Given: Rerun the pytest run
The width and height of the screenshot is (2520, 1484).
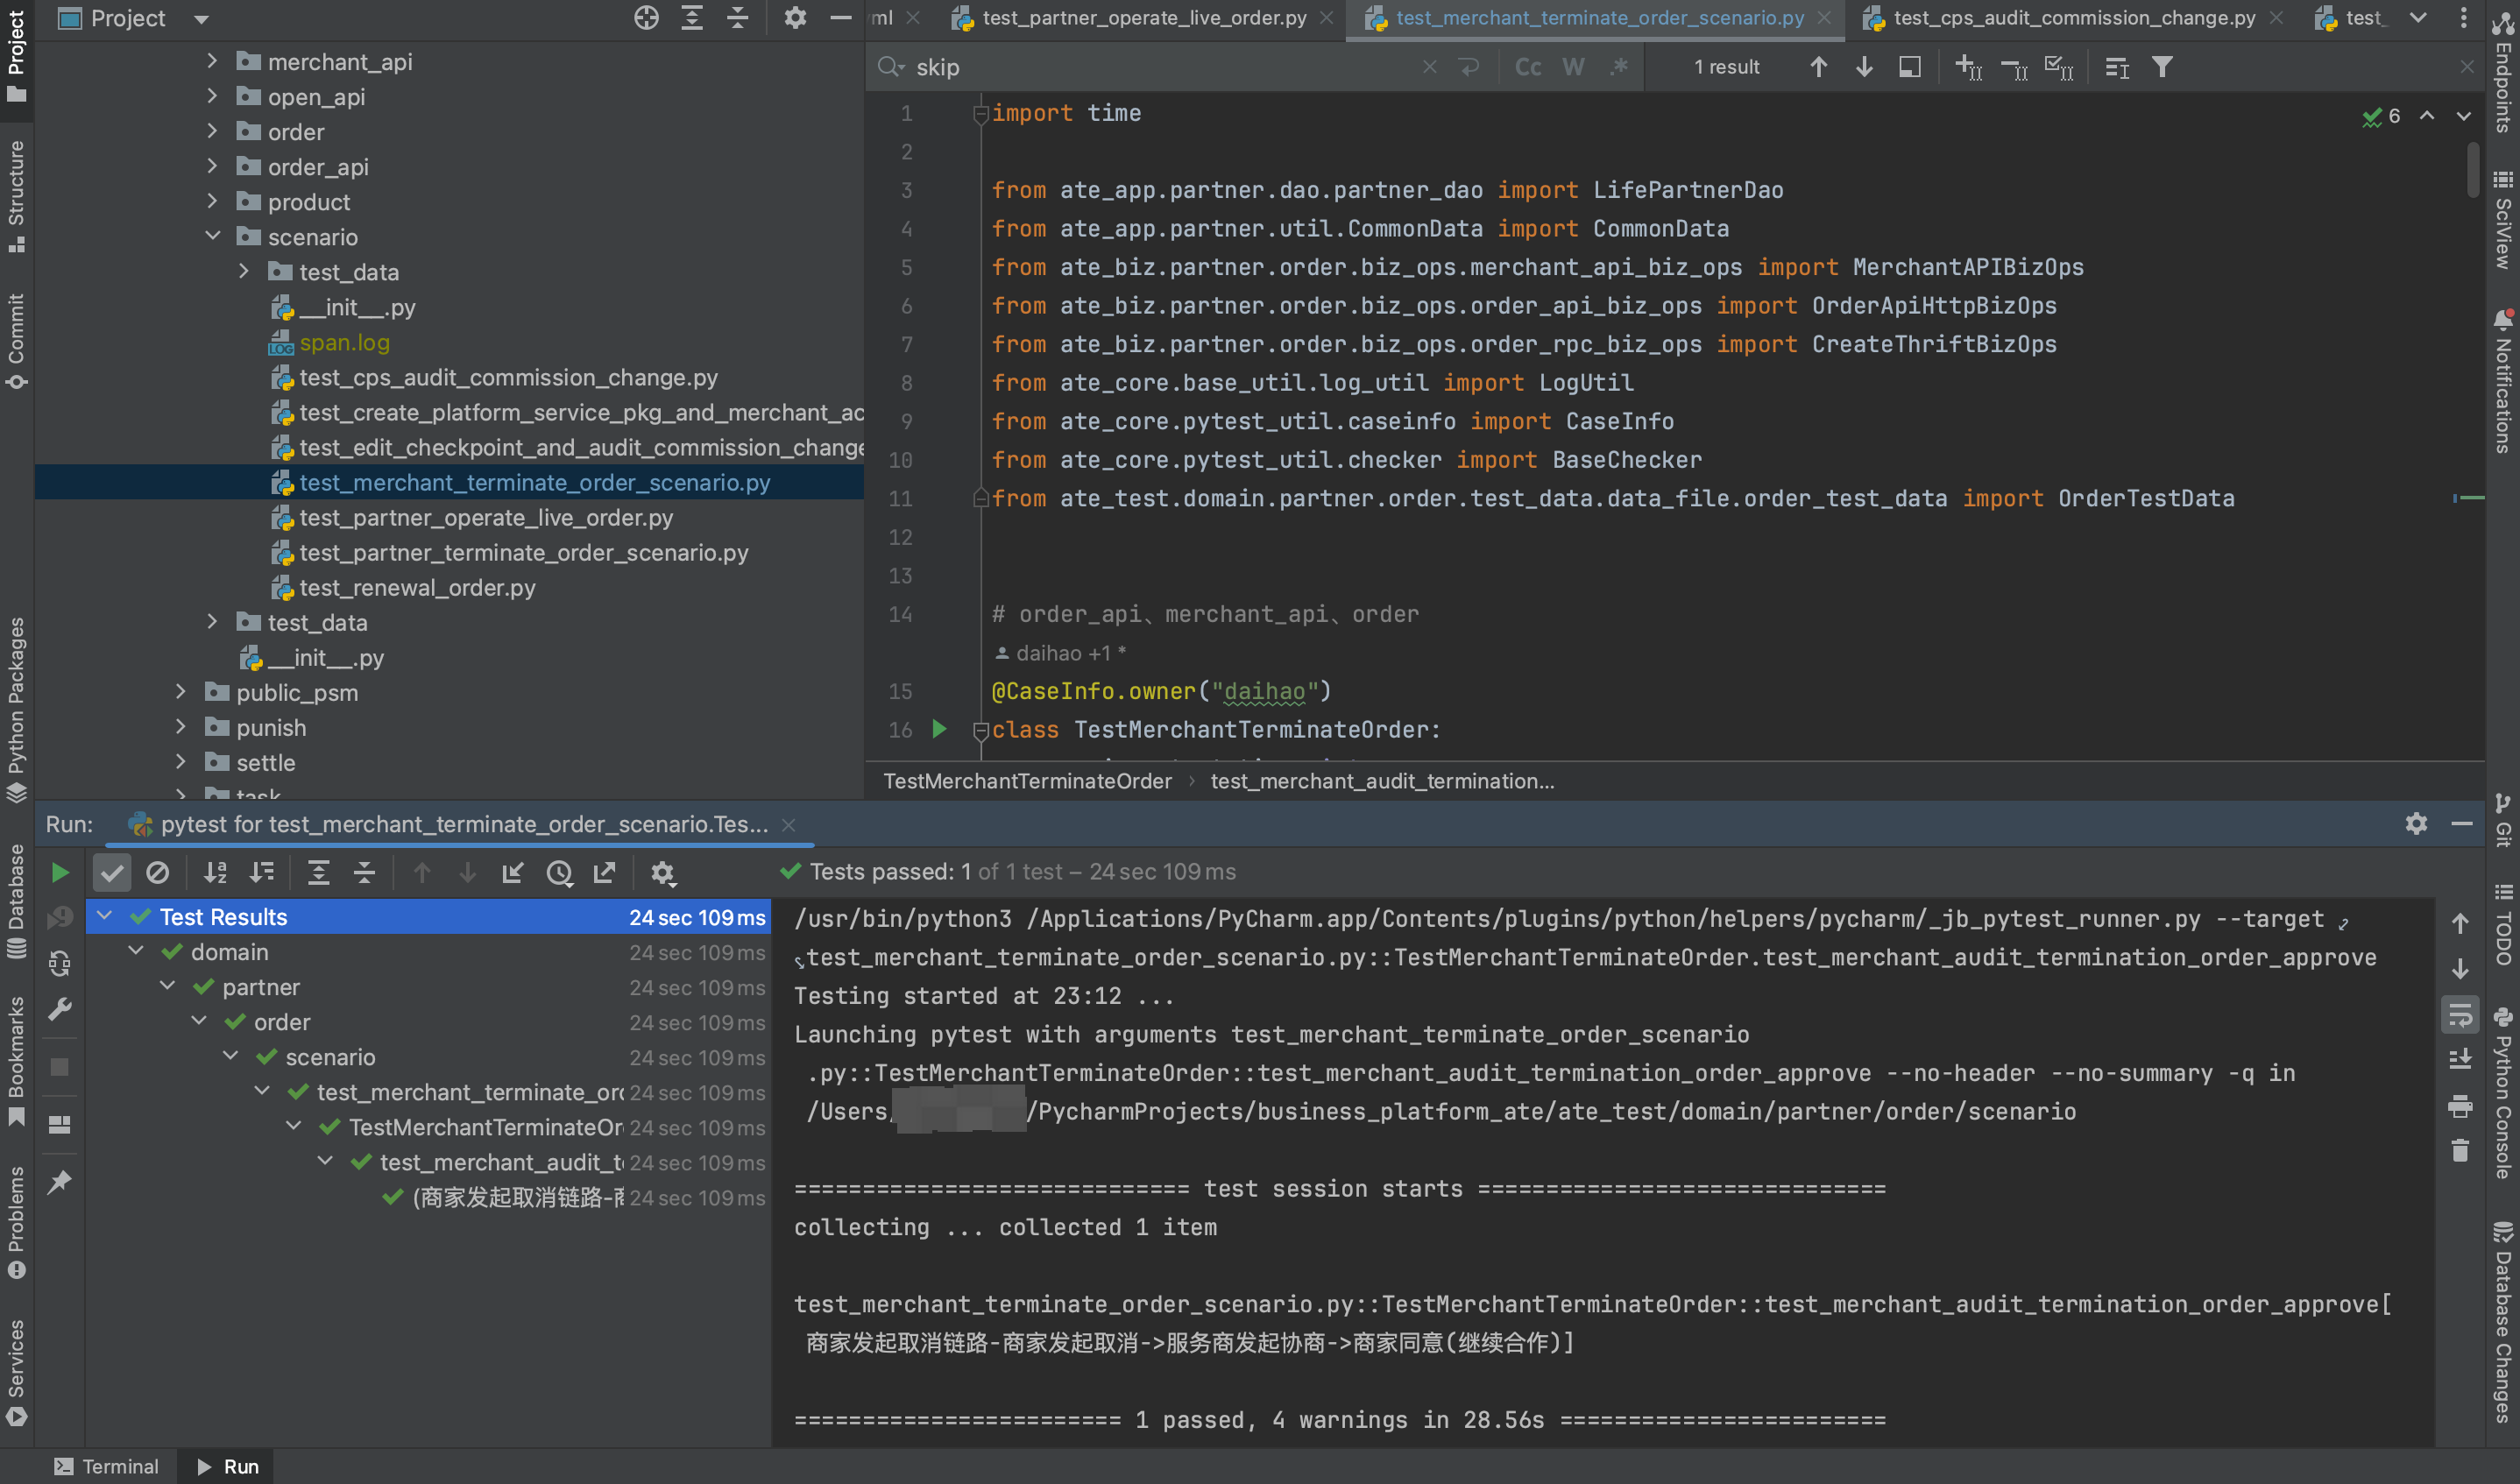Looking at the screenshot, I should pyautogui.click(x=60, y=873).
